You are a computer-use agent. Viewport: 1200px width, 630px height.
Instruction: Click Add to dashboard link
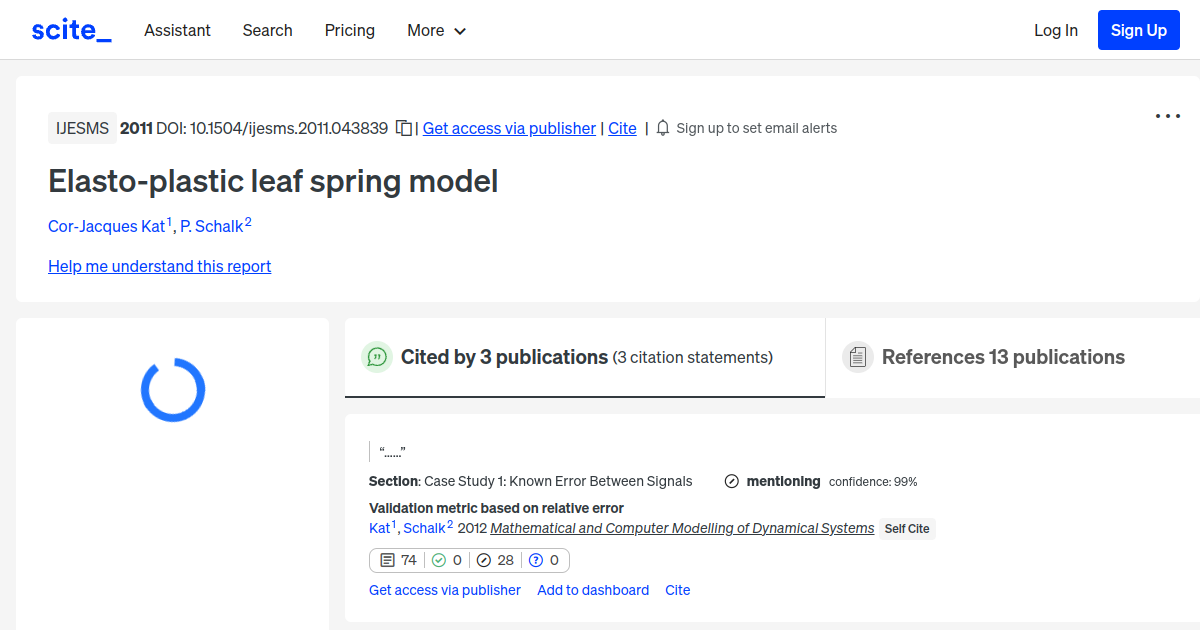593,590
